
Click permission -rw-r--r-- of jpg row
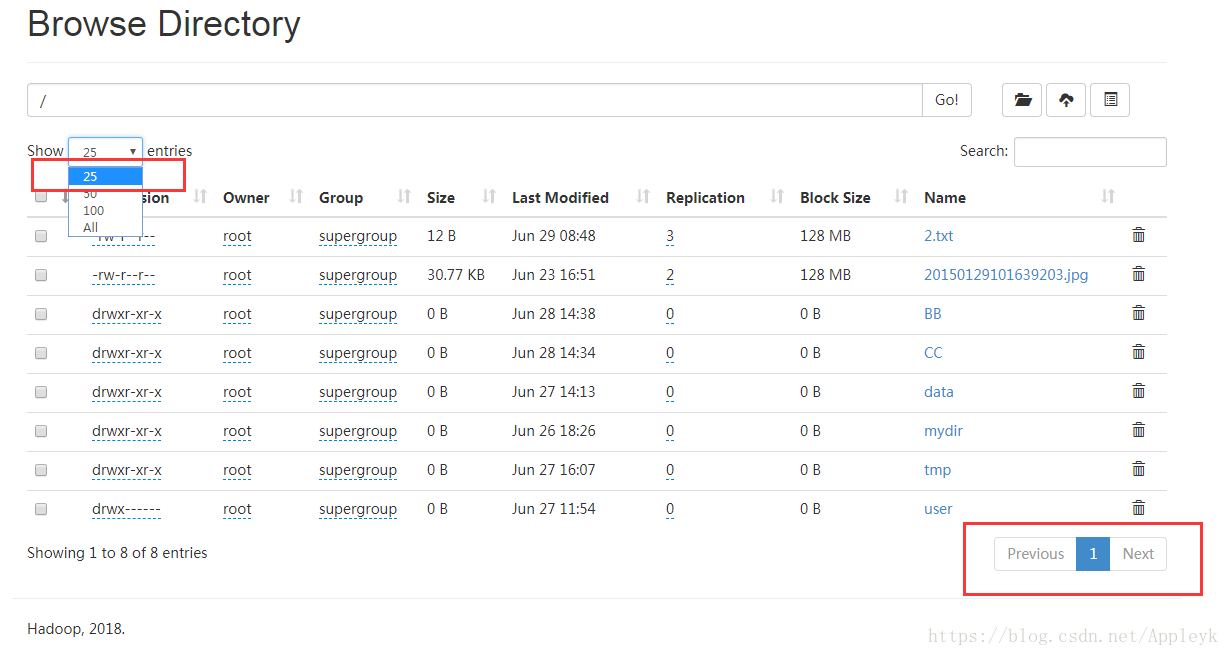point(123,275)
